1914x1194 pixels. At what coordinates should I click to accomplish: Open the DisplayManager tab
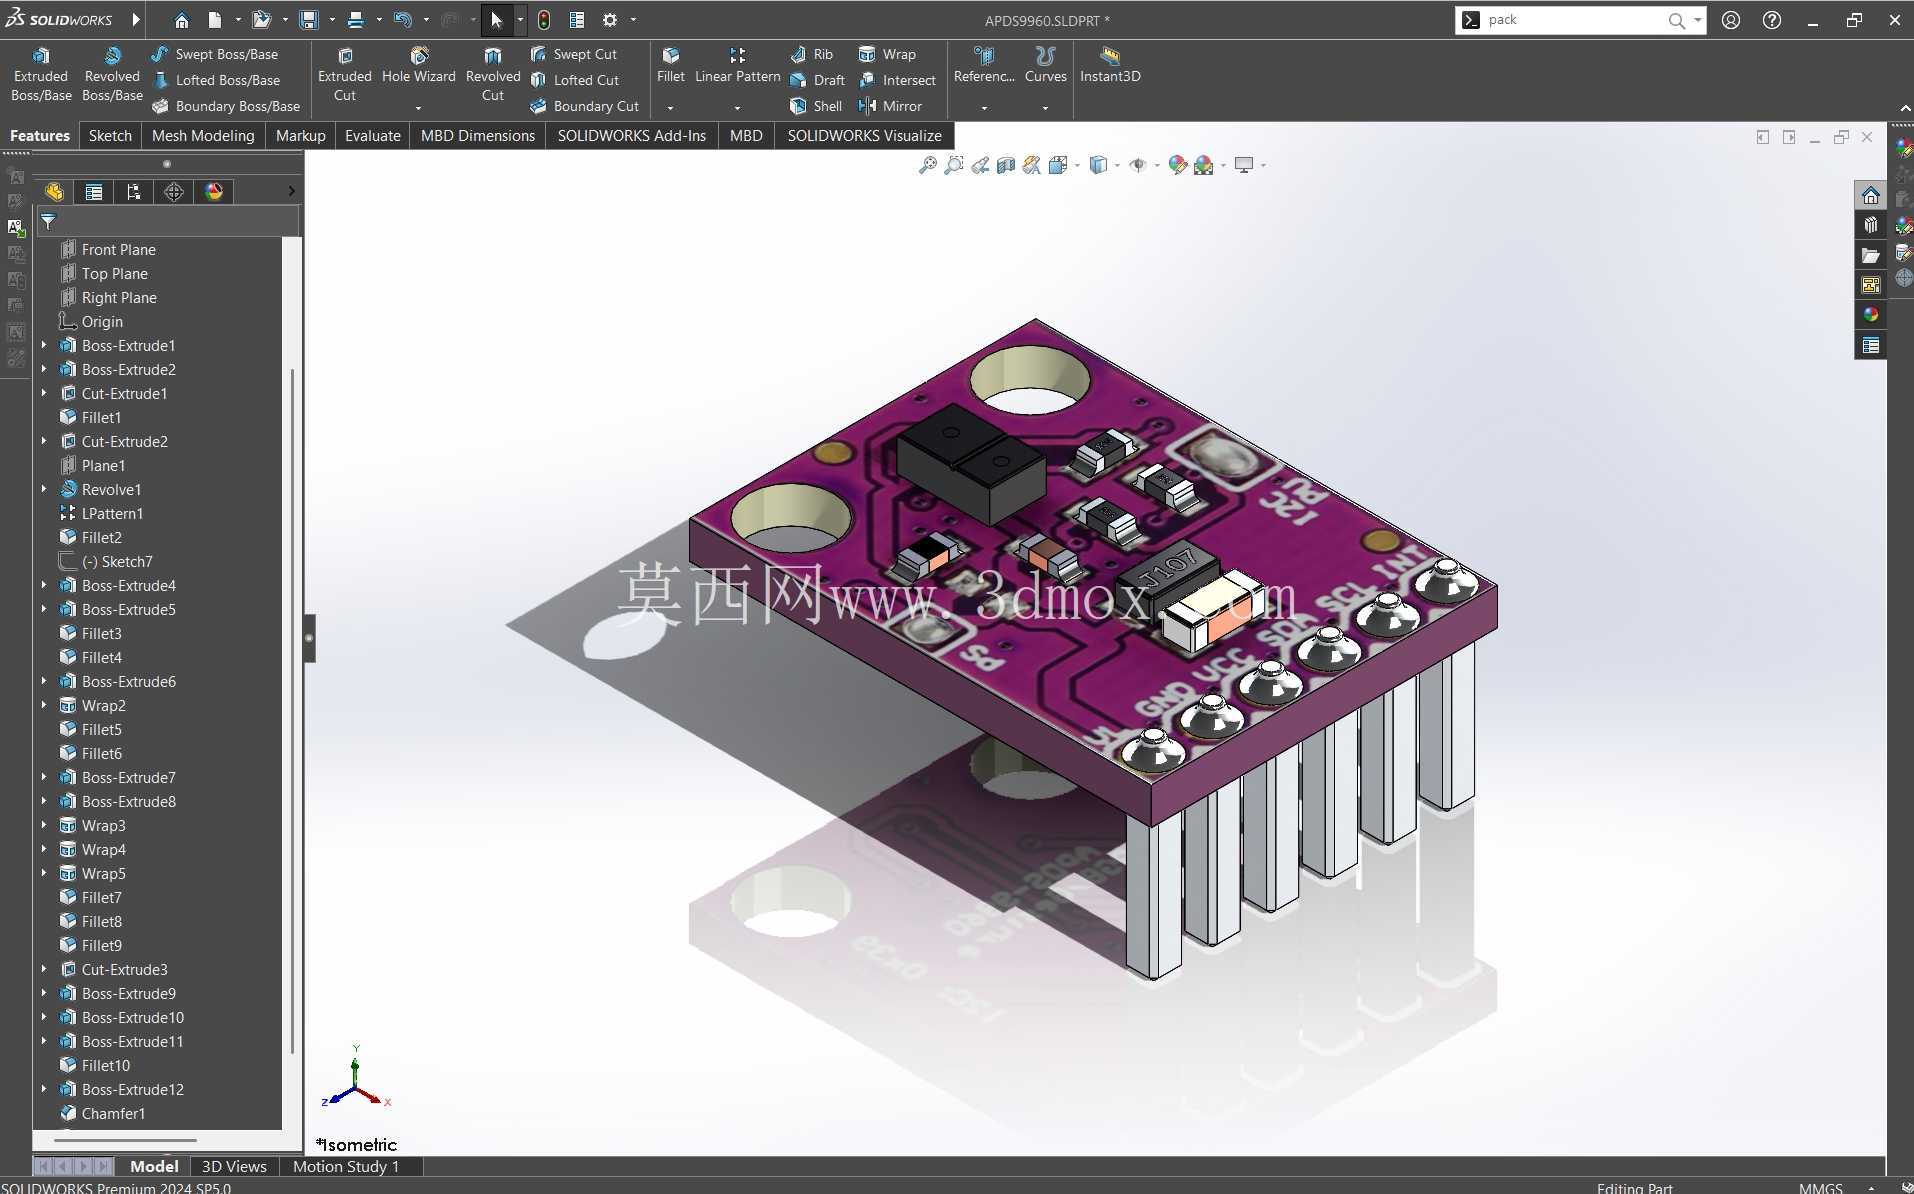click(214, 192)
